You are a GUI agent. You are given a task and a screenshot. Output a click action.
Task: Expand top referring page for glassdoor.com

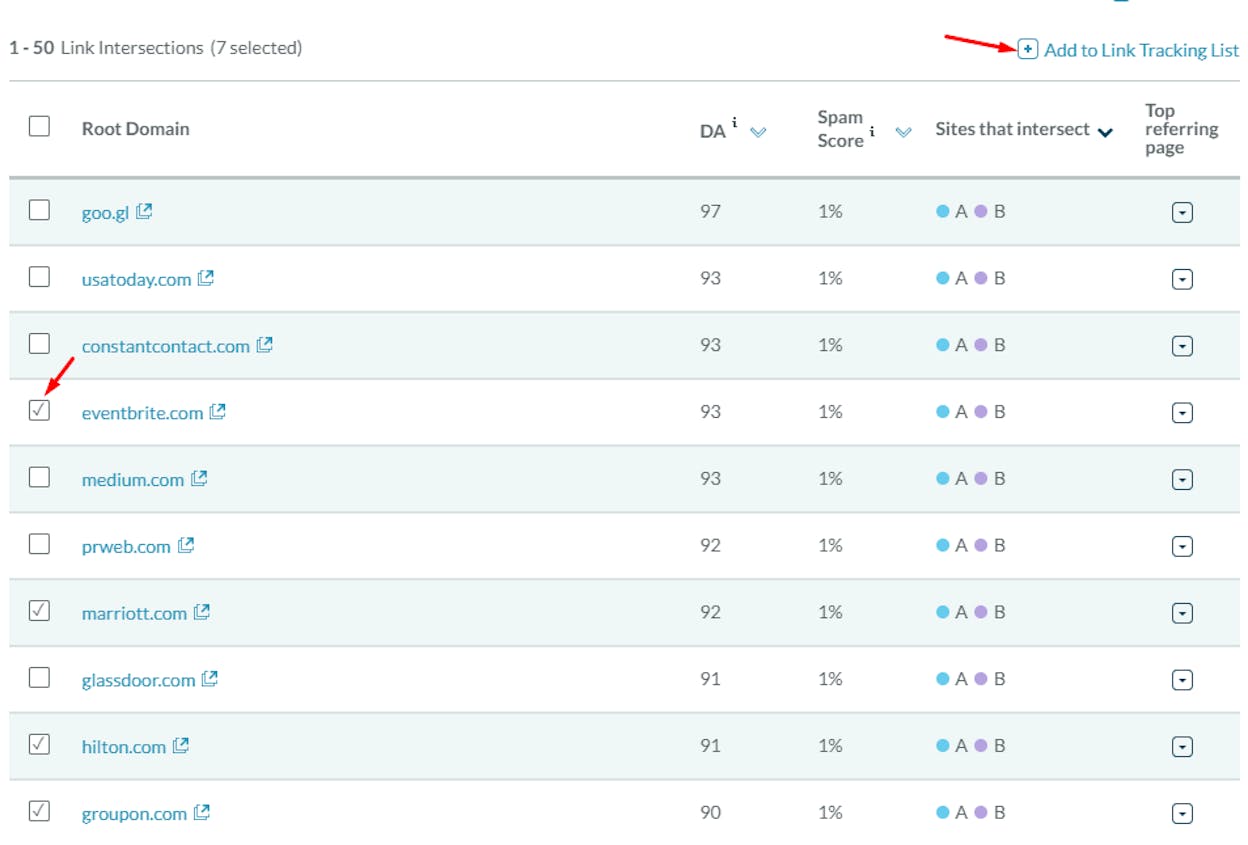point(1182,679)
